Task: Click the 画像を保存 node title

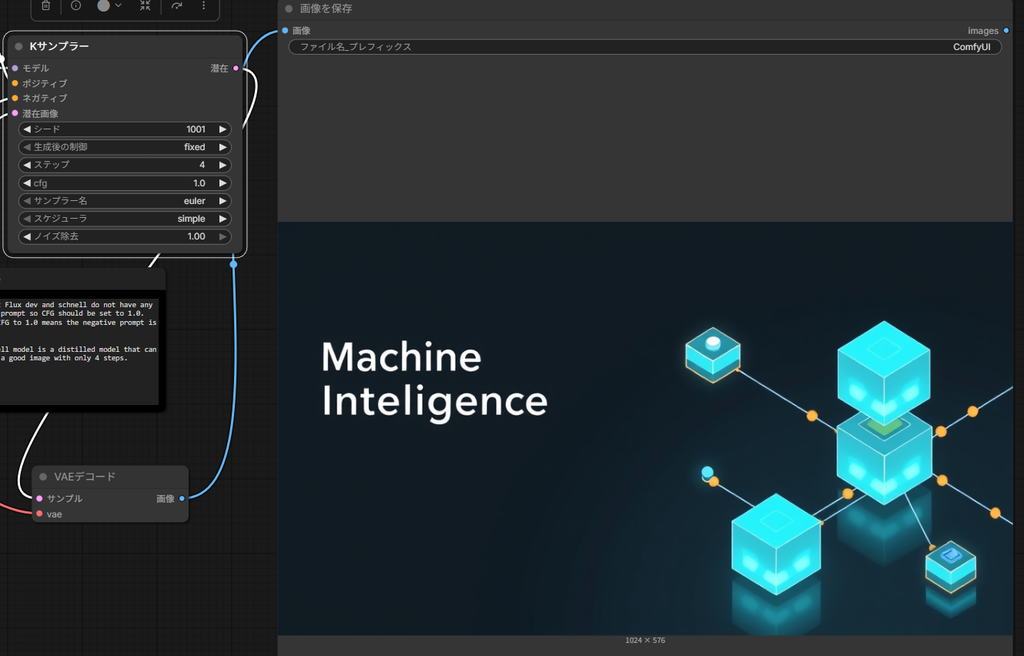Action: pyautogui.click(x=326, y=8)
